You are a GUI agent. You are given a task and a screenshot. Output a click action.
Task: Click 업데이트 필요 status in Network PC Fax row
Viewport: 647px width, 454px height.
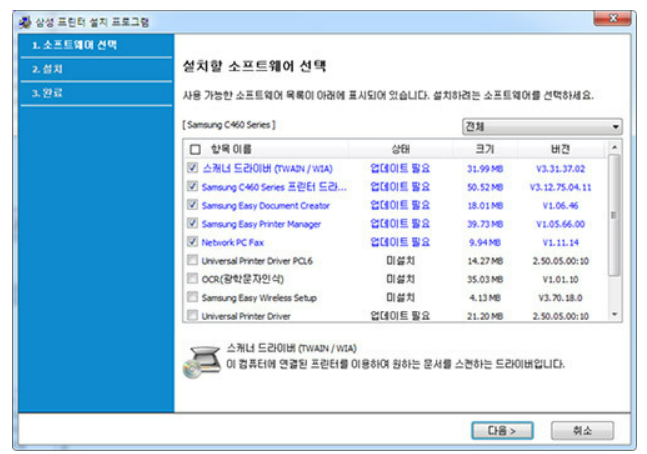(x=400, y=242)
